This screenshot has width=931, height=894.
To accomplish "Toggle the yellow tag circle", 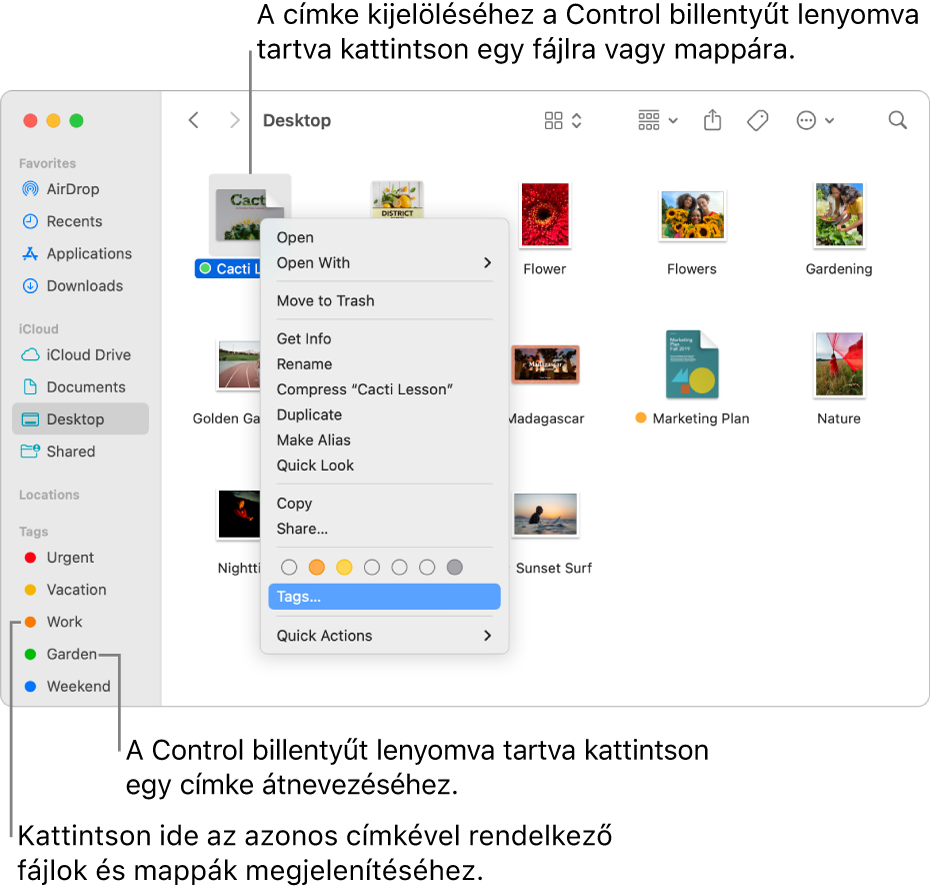I will (344, 568).
